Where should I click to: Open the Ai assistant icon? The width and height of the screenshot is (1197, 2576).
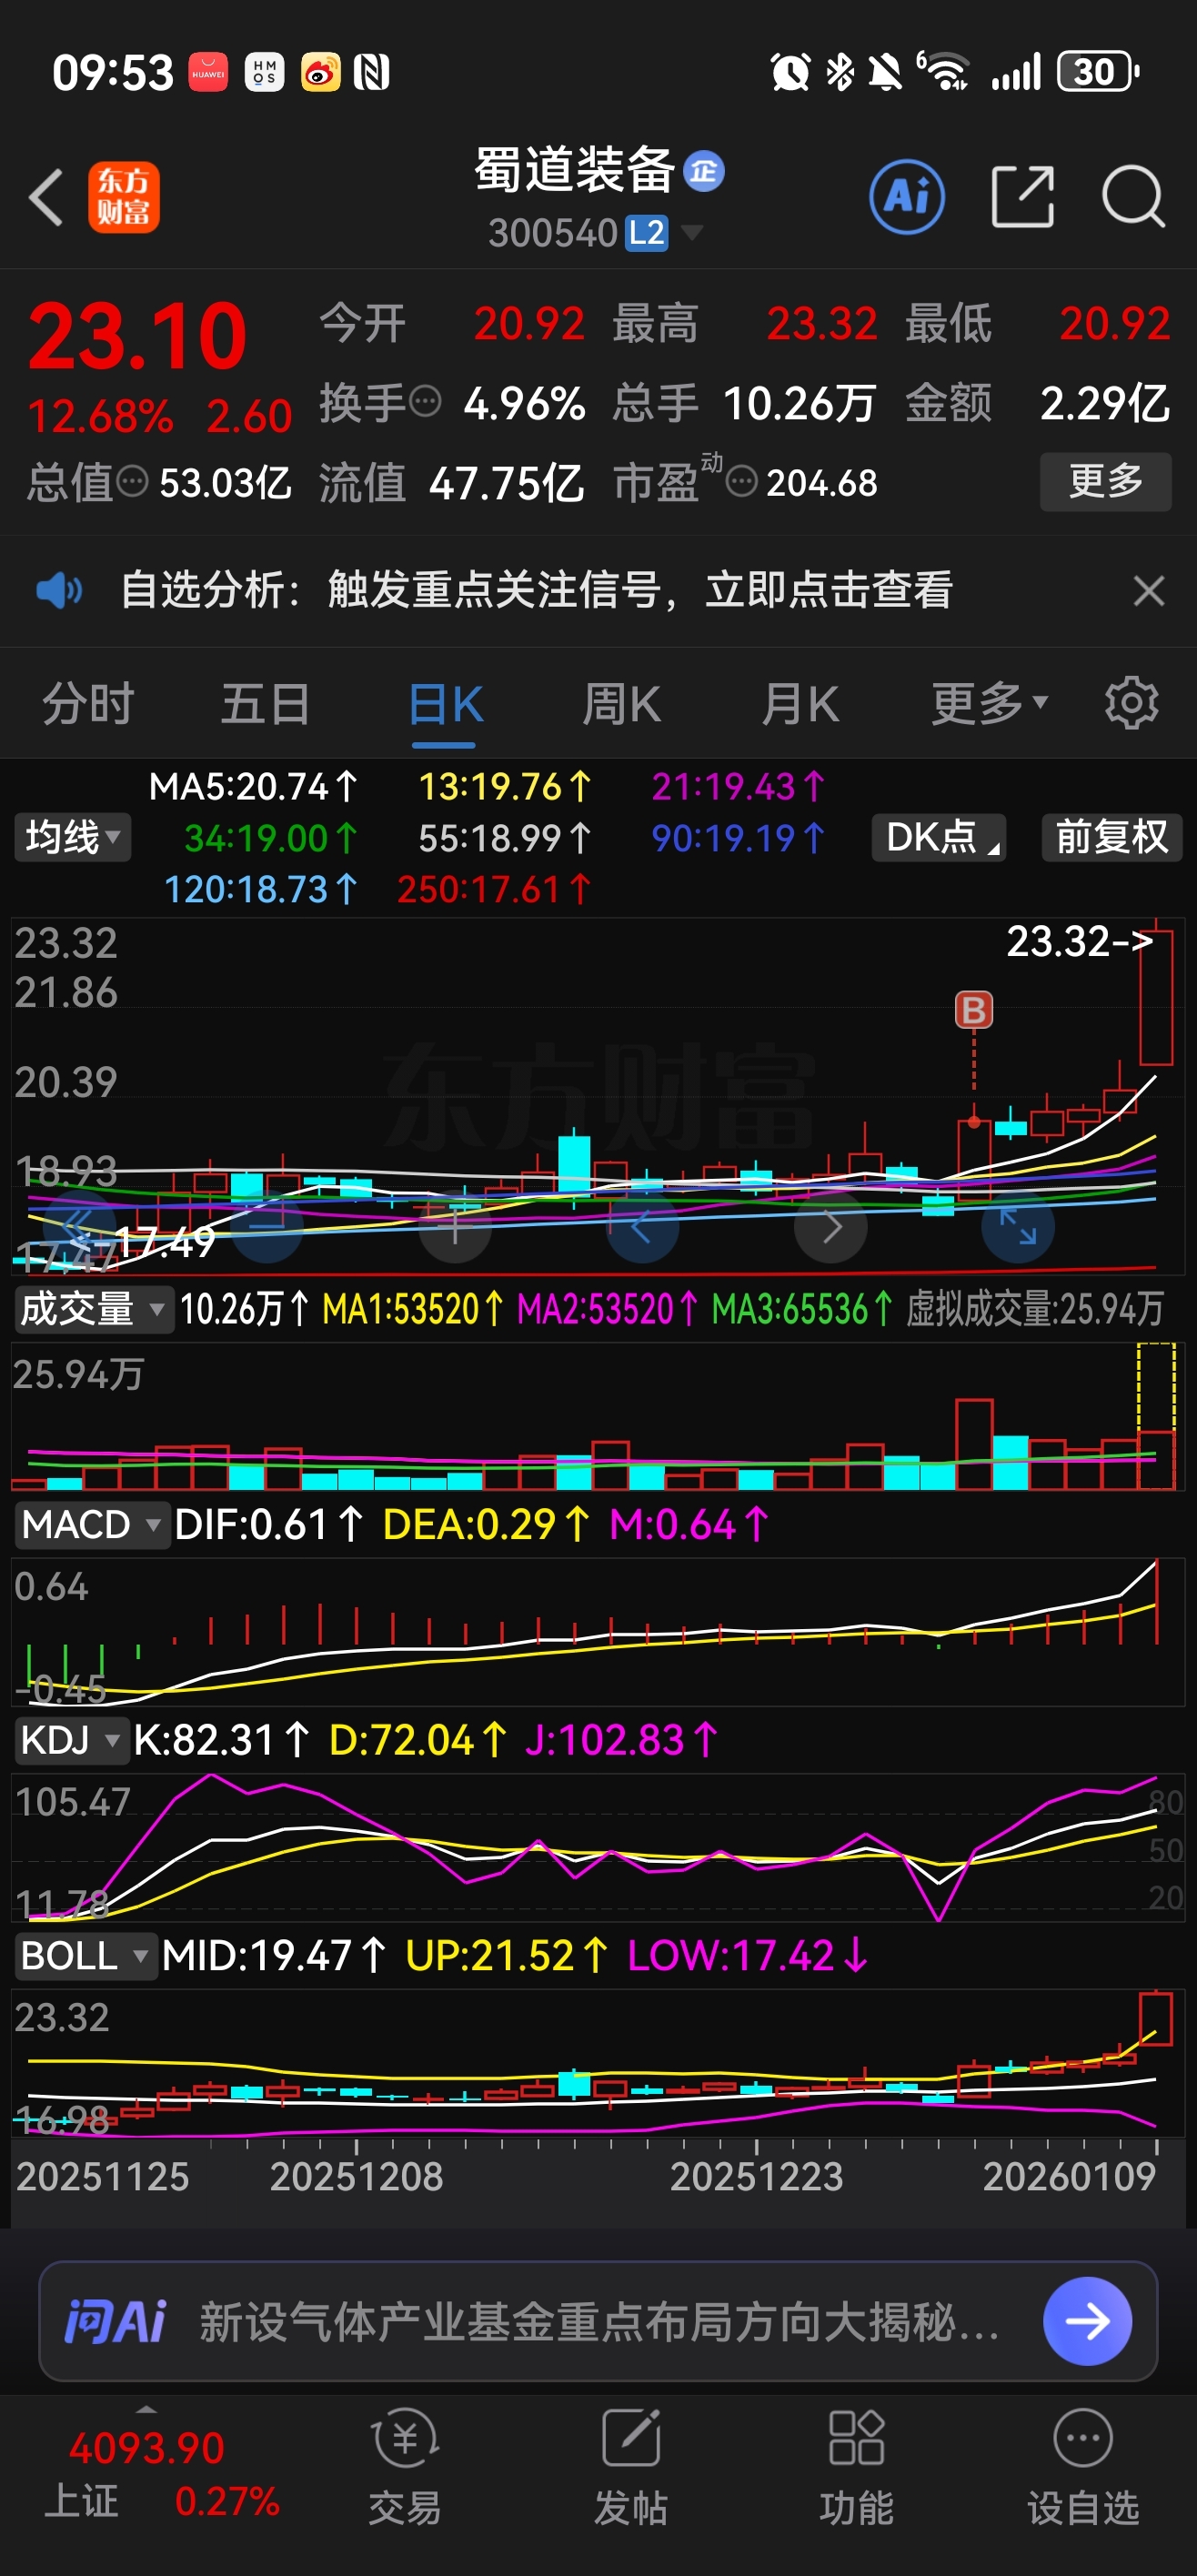point(906,196)
